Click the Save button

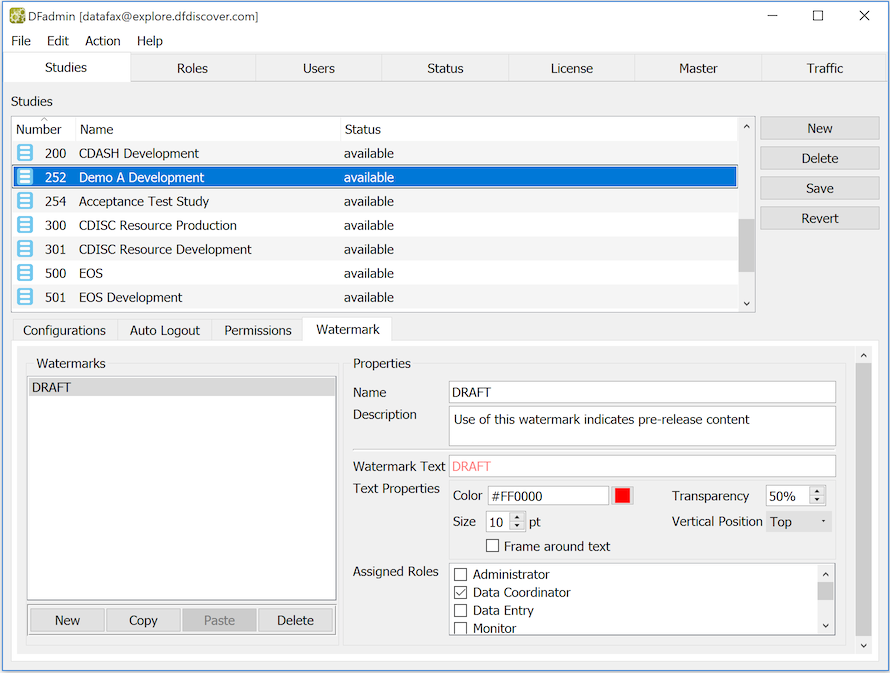point(820,188)
